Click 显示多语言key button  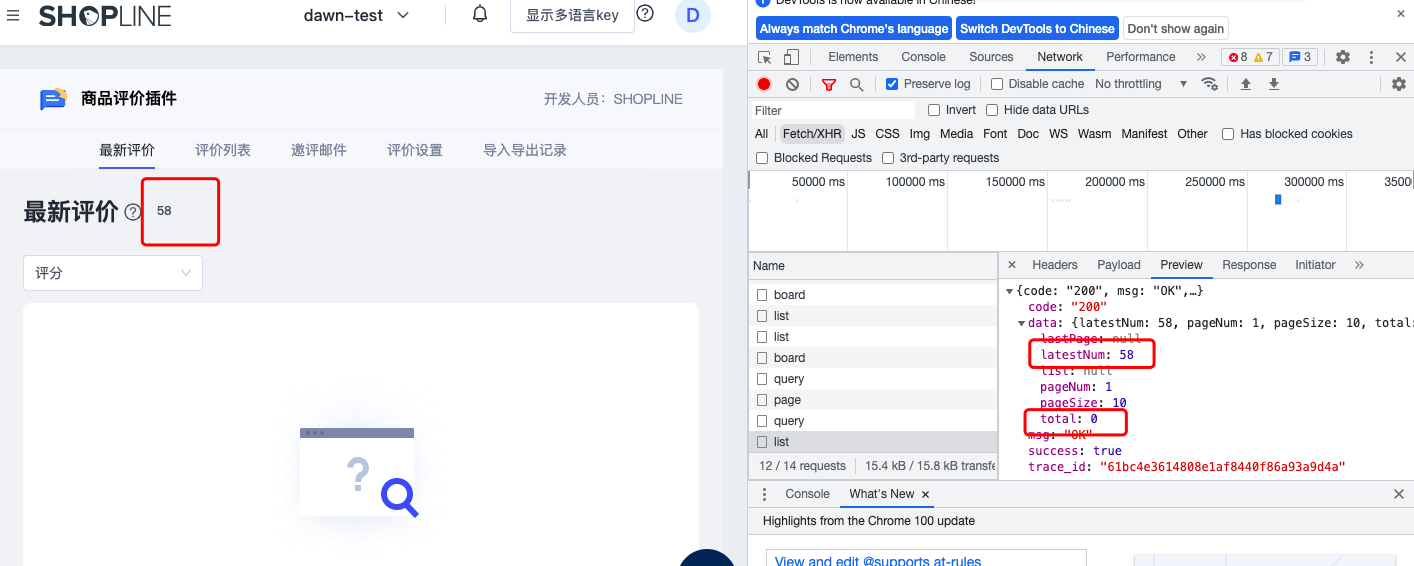pos(572,15)
